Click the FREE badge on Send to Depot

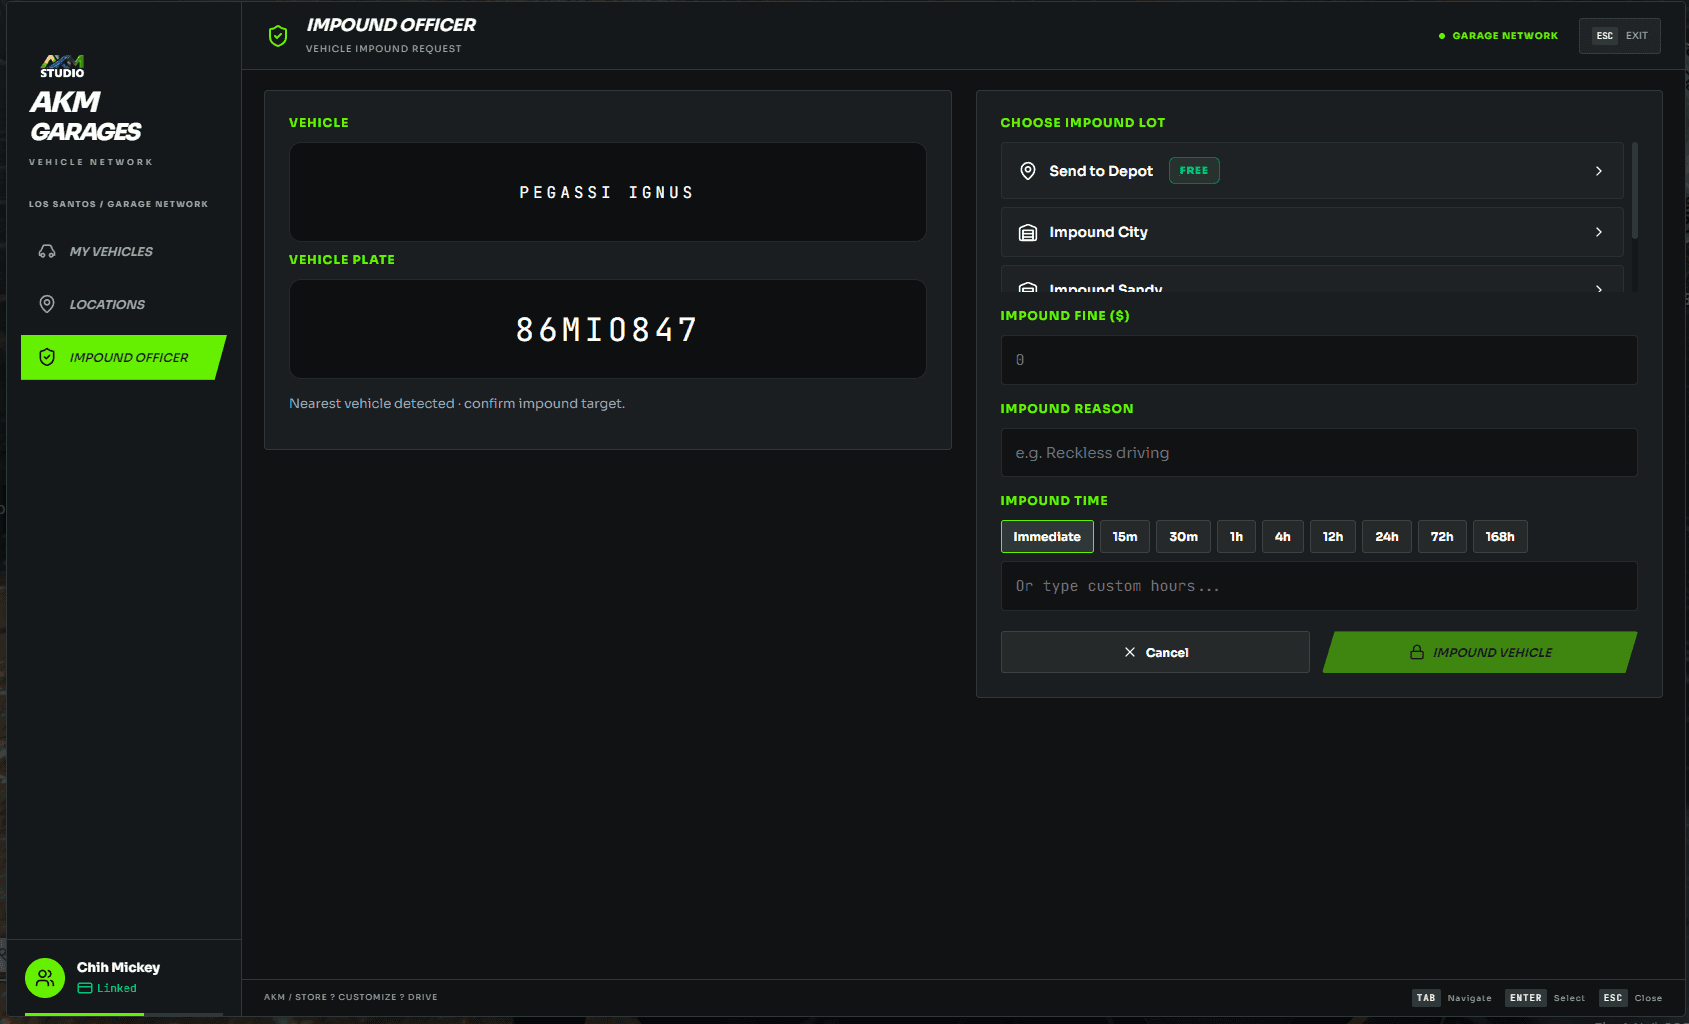pos(1194,171)
